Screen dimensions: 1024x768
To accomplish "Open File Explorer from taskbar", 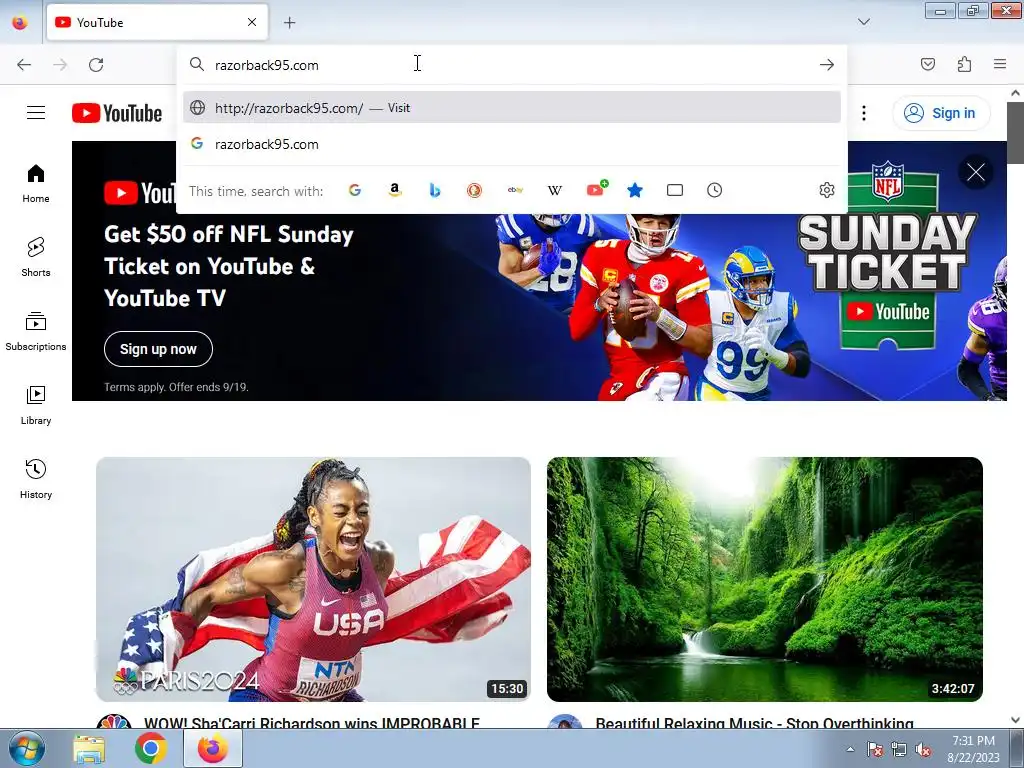I will (x=89, y=748).
